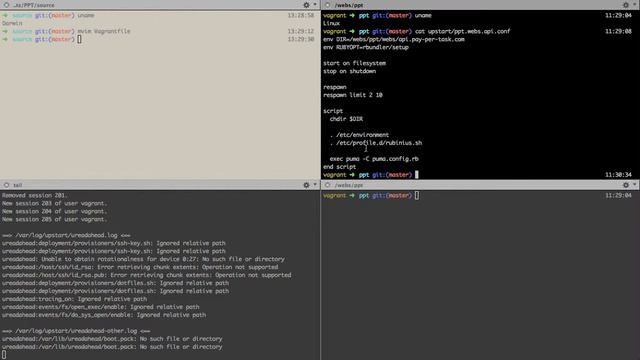The height and width of the screenshot is (360, 640).
Task: Click the circle indicator of the tail pane
Action: tap(6, 185)
